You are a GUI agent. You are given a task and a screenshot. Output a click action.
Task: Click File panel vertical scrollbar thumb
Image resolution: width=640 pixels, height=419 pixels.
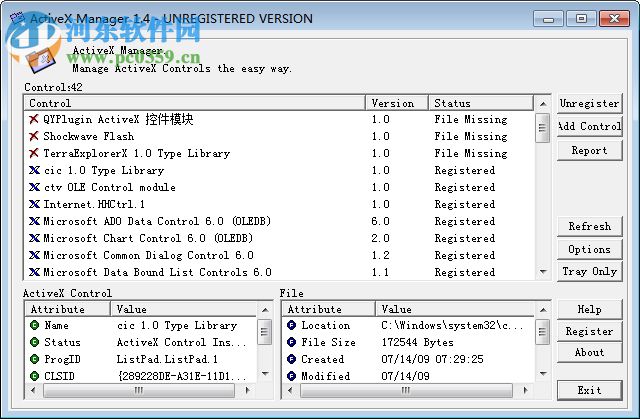tap(542, 331)
